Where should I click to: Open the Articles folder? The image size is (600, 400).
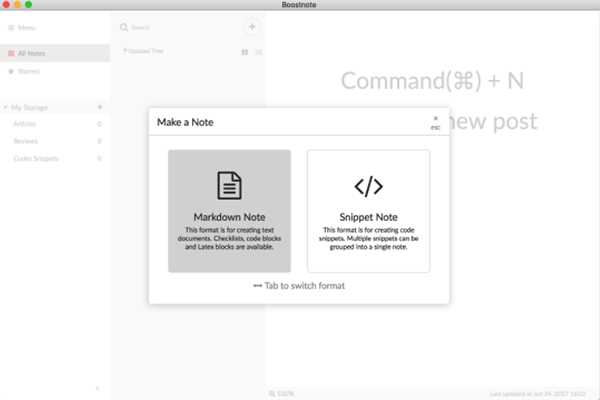tap(55, 124)
